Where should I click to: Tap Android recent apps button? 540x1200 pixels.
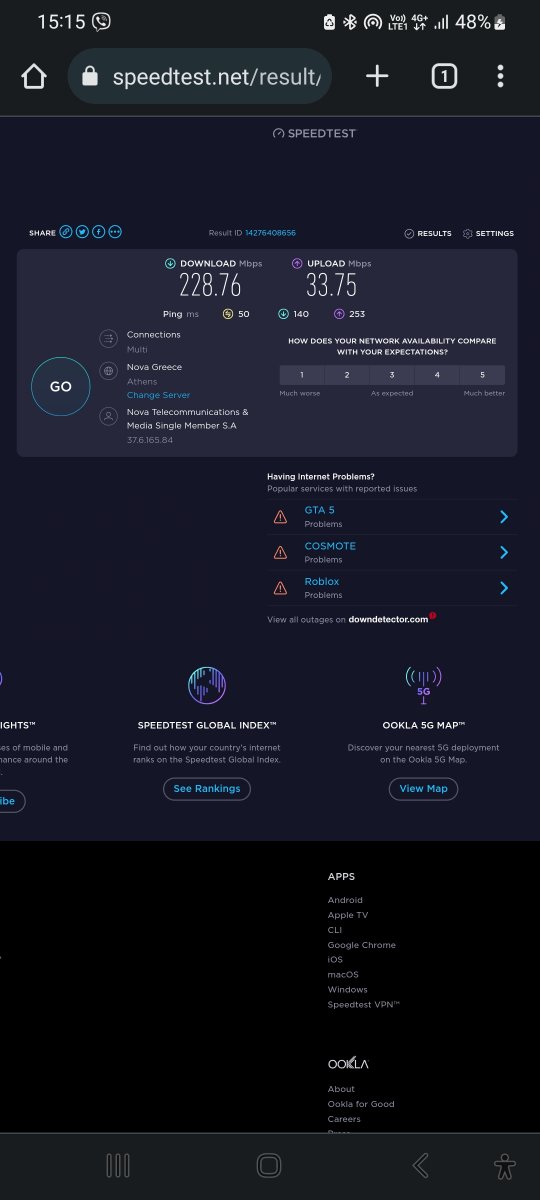point(118,1165)
